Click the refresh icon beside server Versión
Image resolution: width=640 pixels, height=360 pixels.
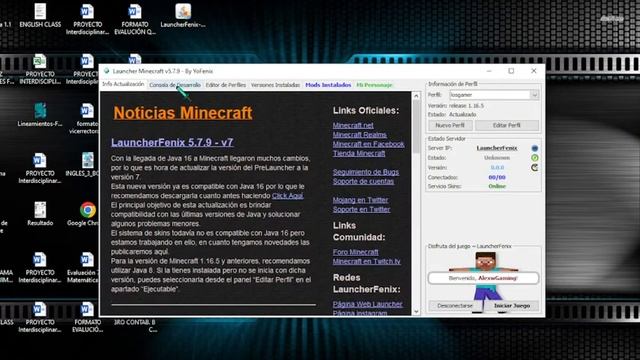[x=534, y=167]
